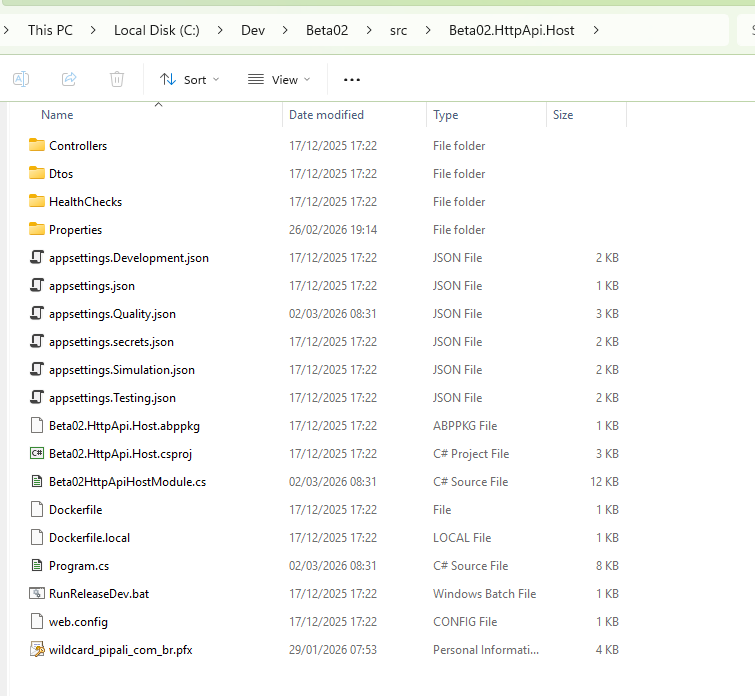Open the View dropdown menu
755x696 pixels.
279,79
